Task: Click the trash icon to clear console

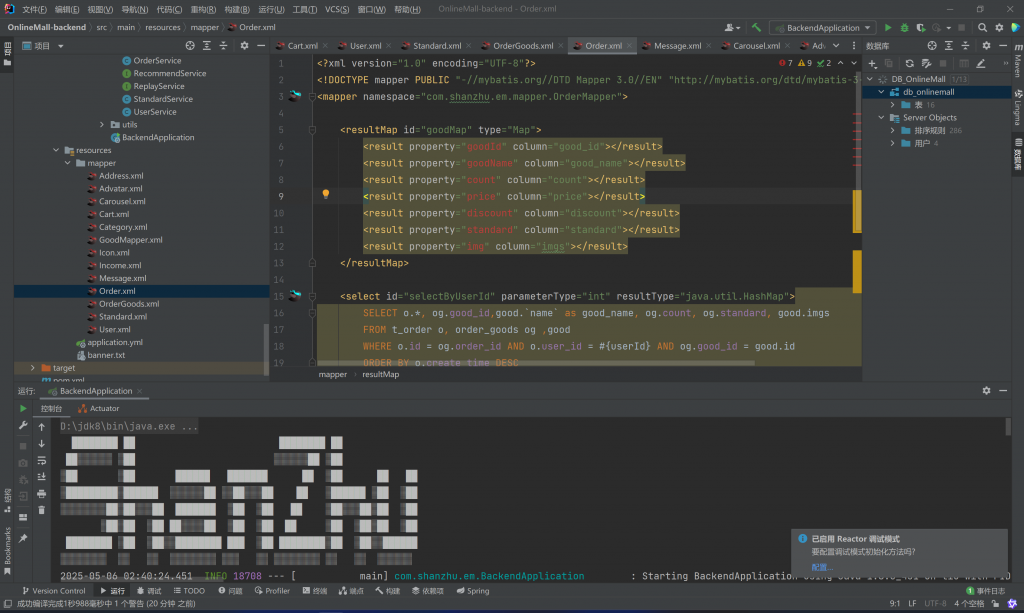Action: pos(41,510)
